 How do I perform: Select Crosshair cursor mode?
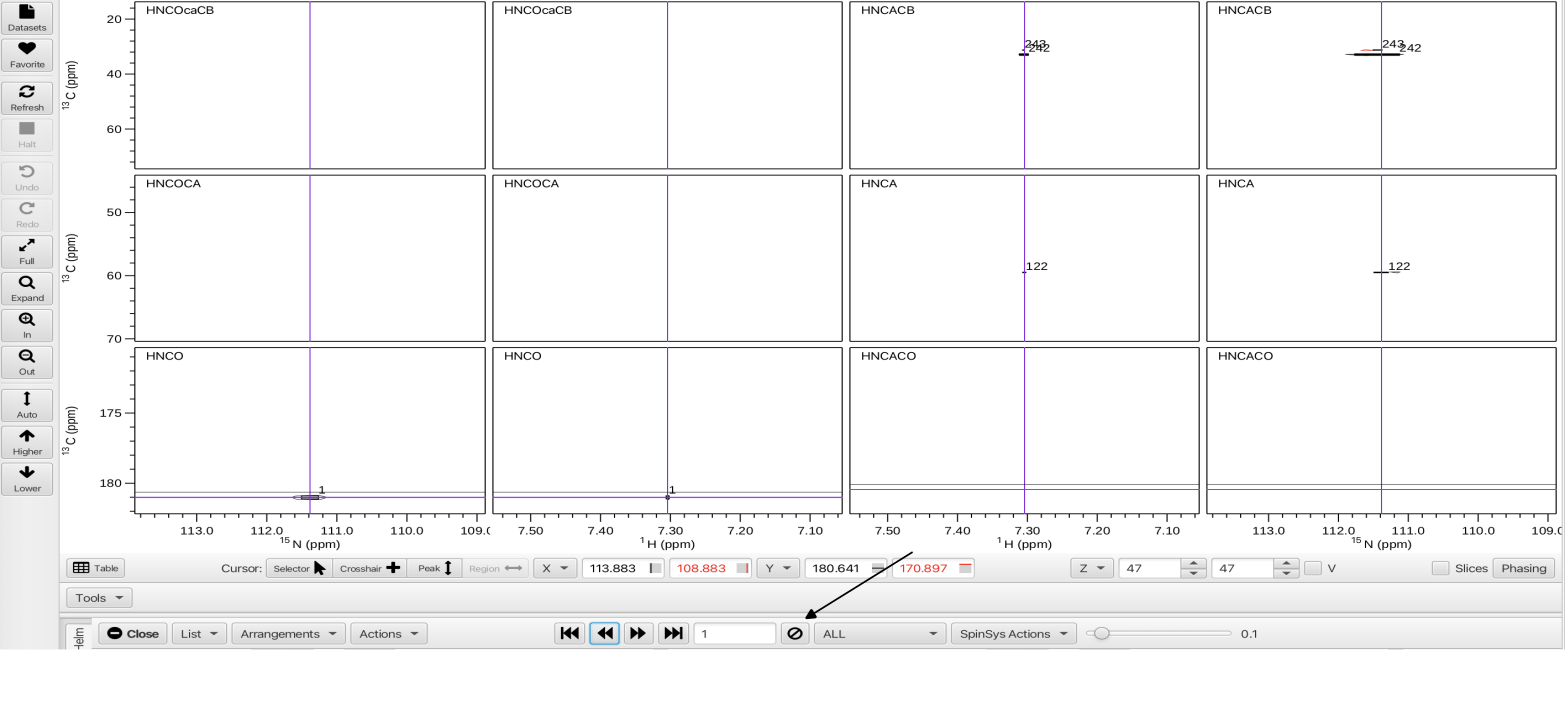pyautogui.click(x=369, y=568)
